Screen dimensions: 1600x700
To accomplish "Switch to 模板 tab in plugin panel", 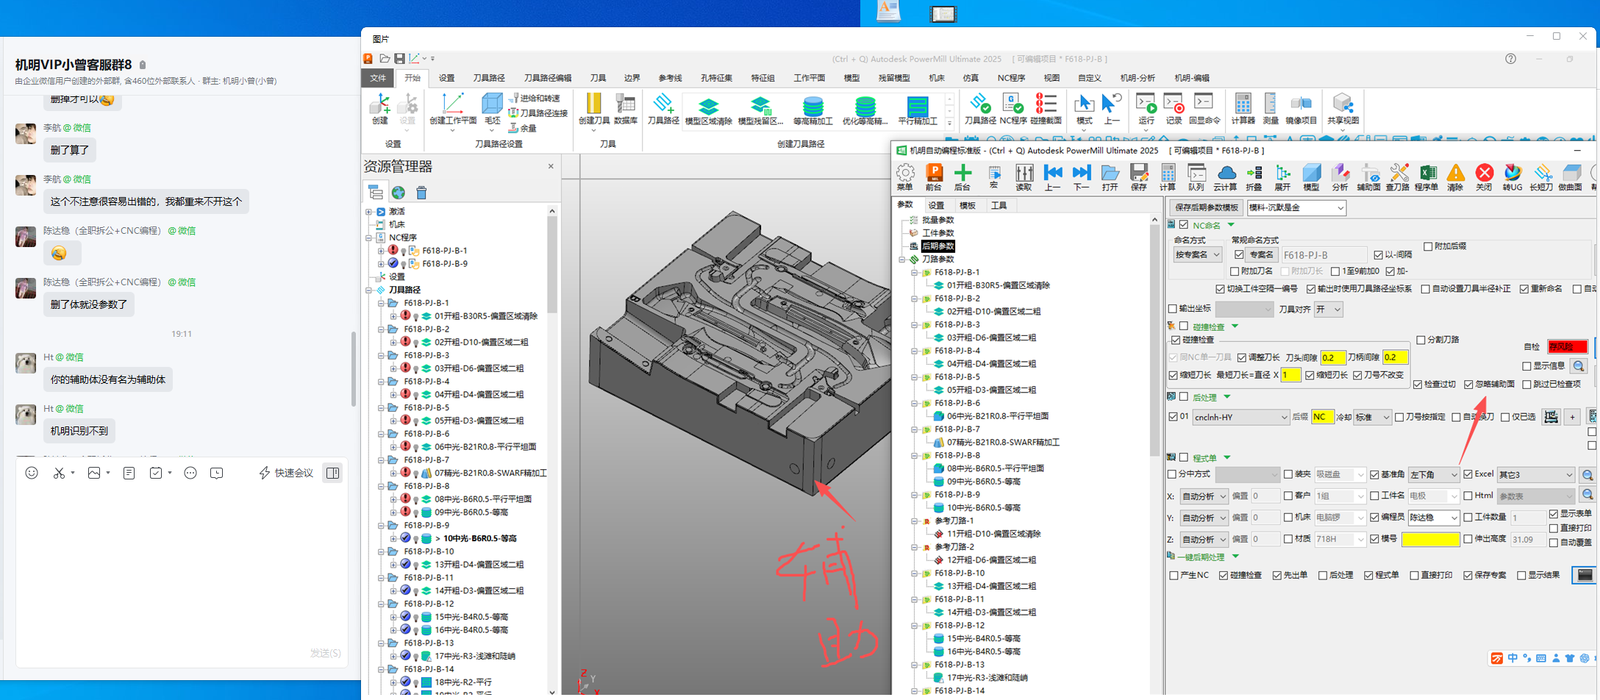I will point(967,205).
